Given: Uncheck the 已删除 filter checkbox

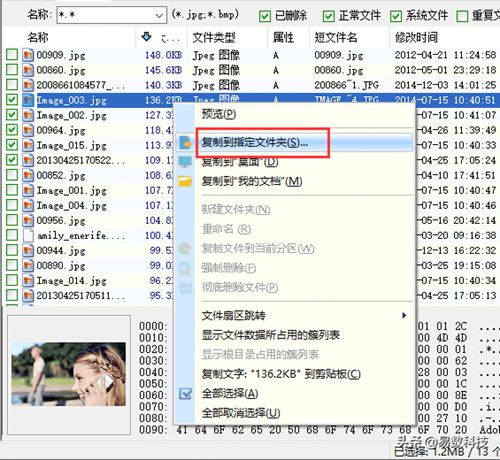Looking at the screenshot, I should pyautogui.click(x=265, y=16).
